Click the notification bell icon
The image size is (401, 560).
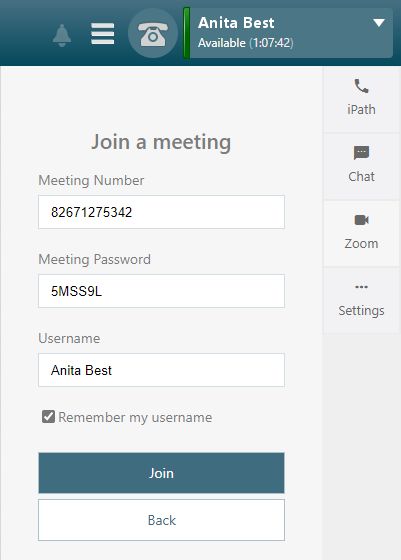click(x=62, y=35)
